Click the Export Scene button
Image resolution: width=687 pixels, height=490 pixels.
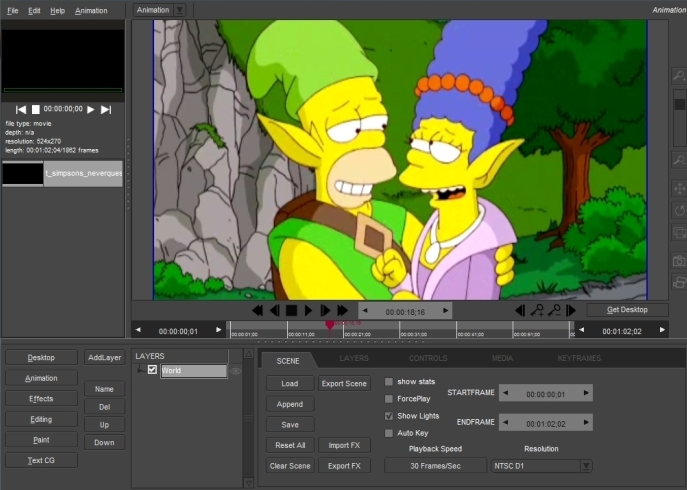click(x=344, y=383)
